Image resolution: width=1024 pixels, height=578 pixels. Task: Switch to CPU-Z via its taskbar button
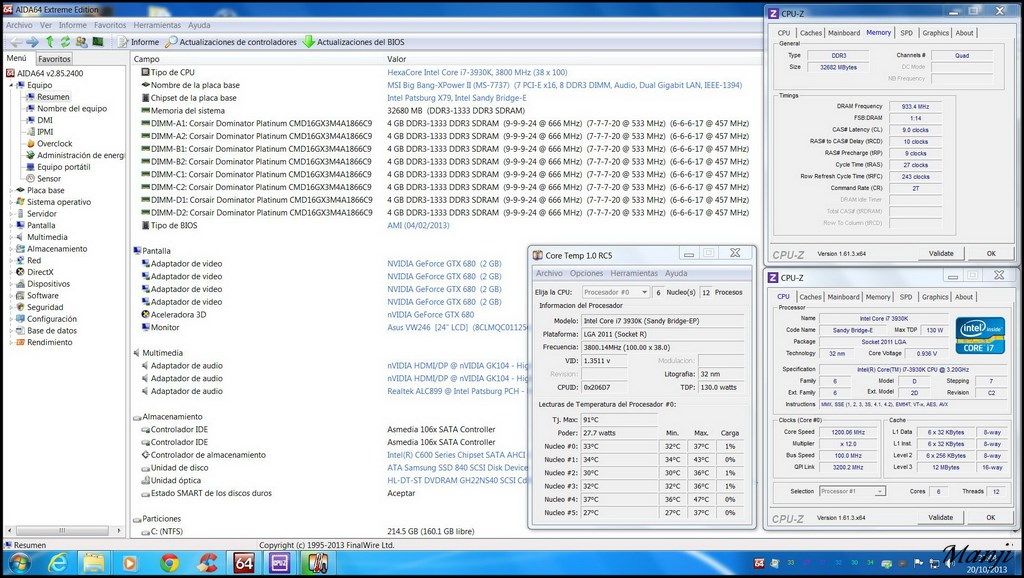coord(280,563)
